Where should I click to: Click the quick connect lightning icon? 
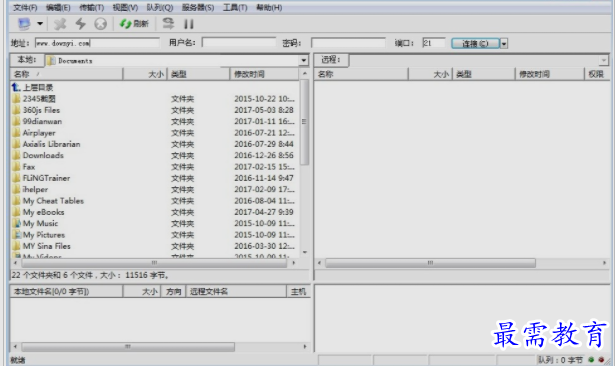80,24
